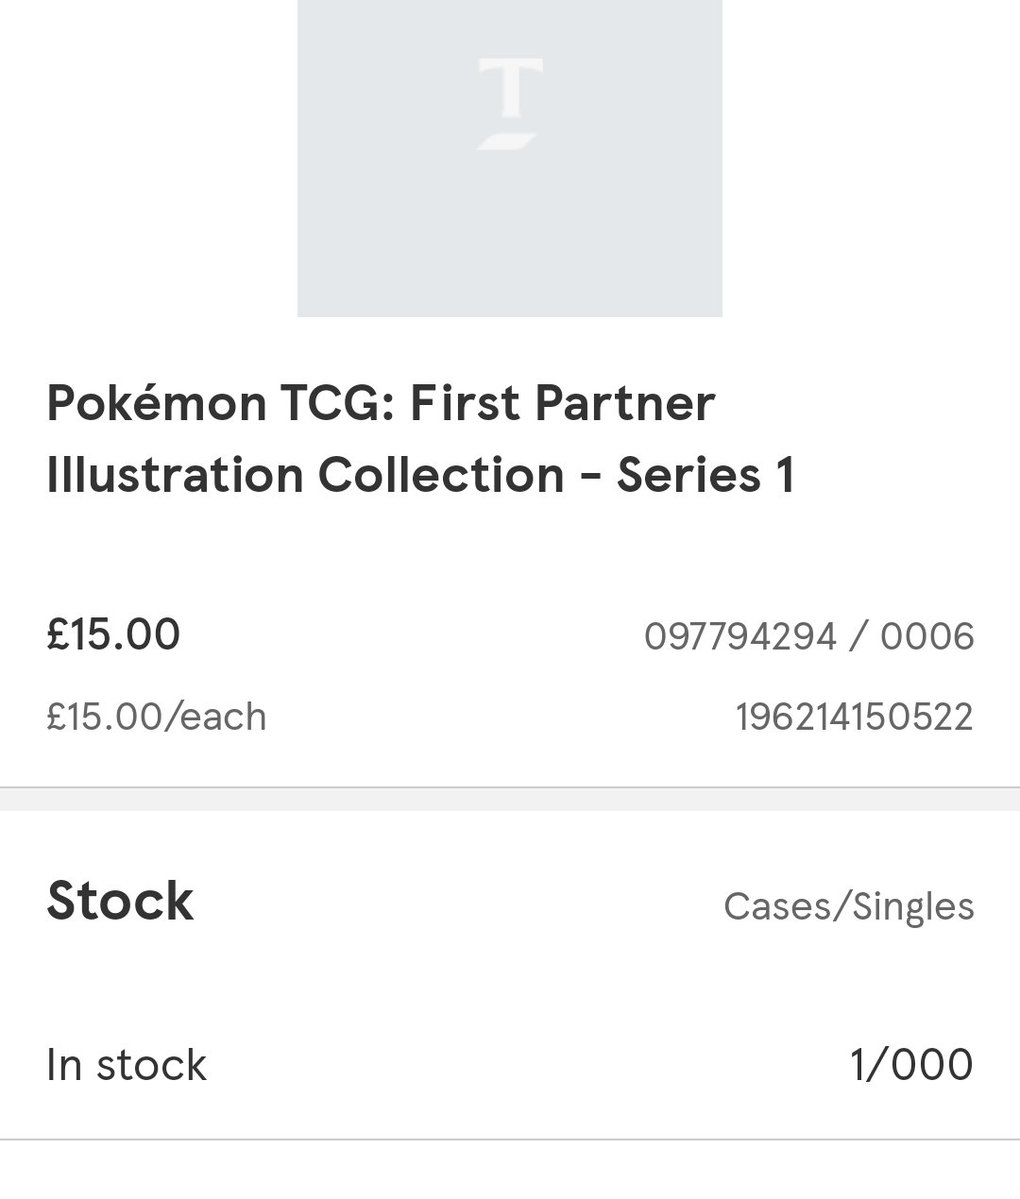This screenshot has width=1020, height=1199.
Task: Click the 'First Partner' title text
Action: click(x=563, y=402)
